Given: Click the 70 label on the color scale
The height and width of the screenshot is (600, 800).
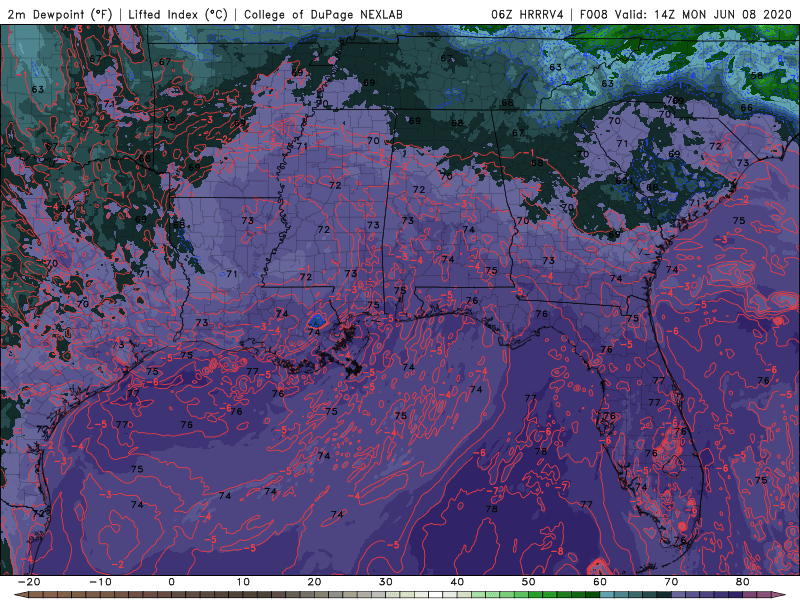Looking at the screenshot, I should click(x=671, y=582).
